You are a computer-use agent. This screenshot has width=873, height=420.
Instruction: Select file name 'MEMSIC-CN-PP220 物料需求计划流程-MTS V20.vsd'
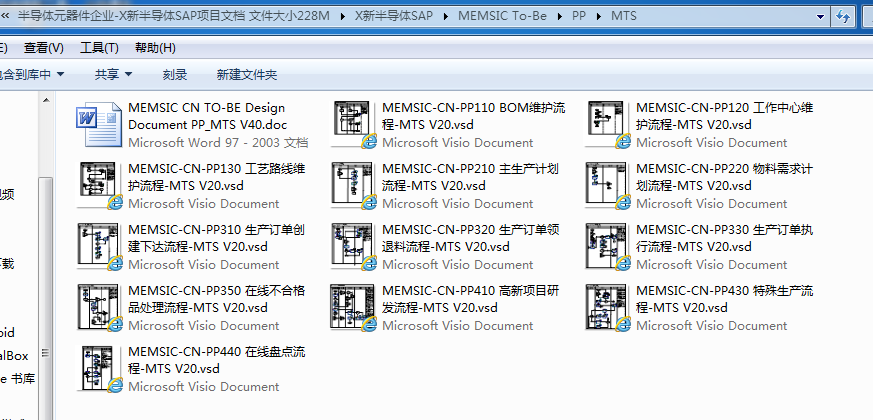coord(725,177)
